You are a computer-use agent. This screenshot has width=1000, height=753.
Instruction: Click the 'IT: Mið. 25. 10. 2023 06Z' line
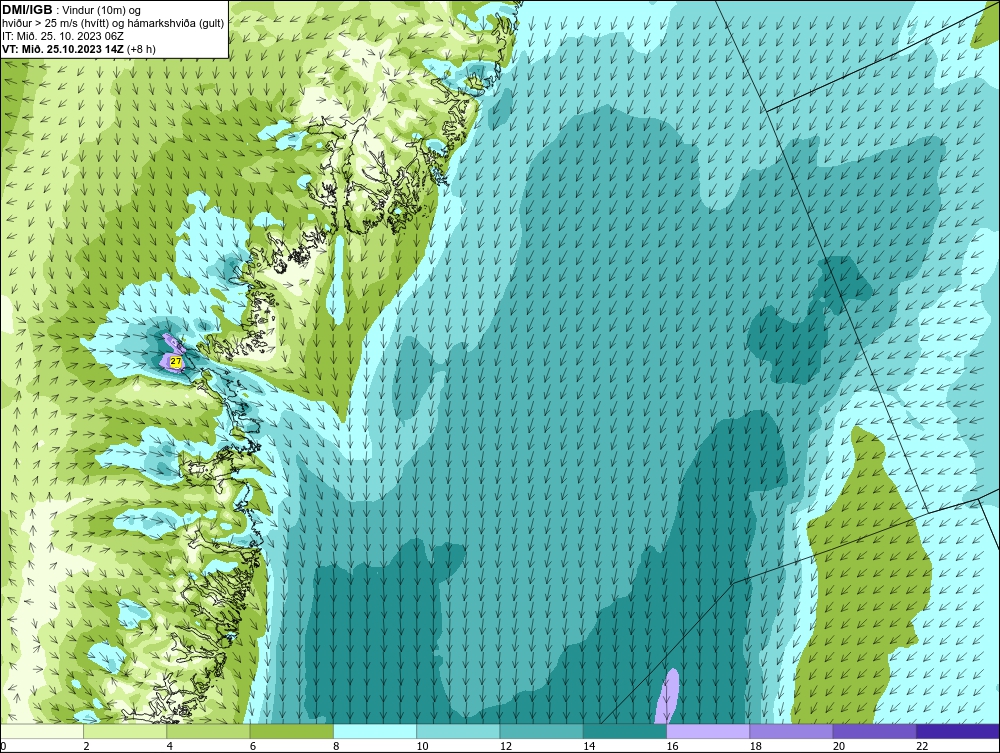click(63, 36)
